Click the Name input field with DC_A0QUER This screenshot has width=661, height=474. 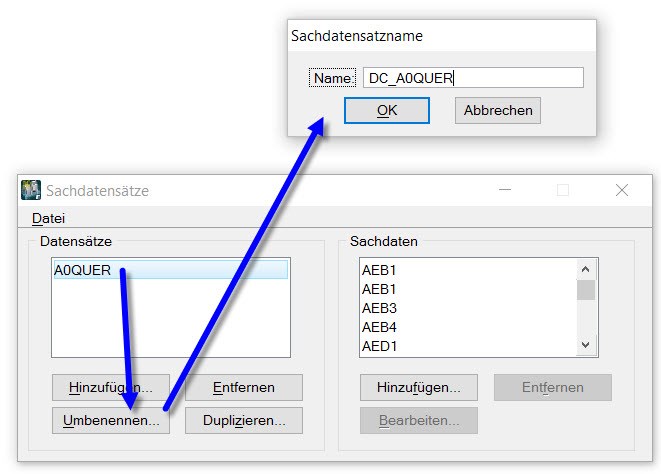click(x=473, y=78)
